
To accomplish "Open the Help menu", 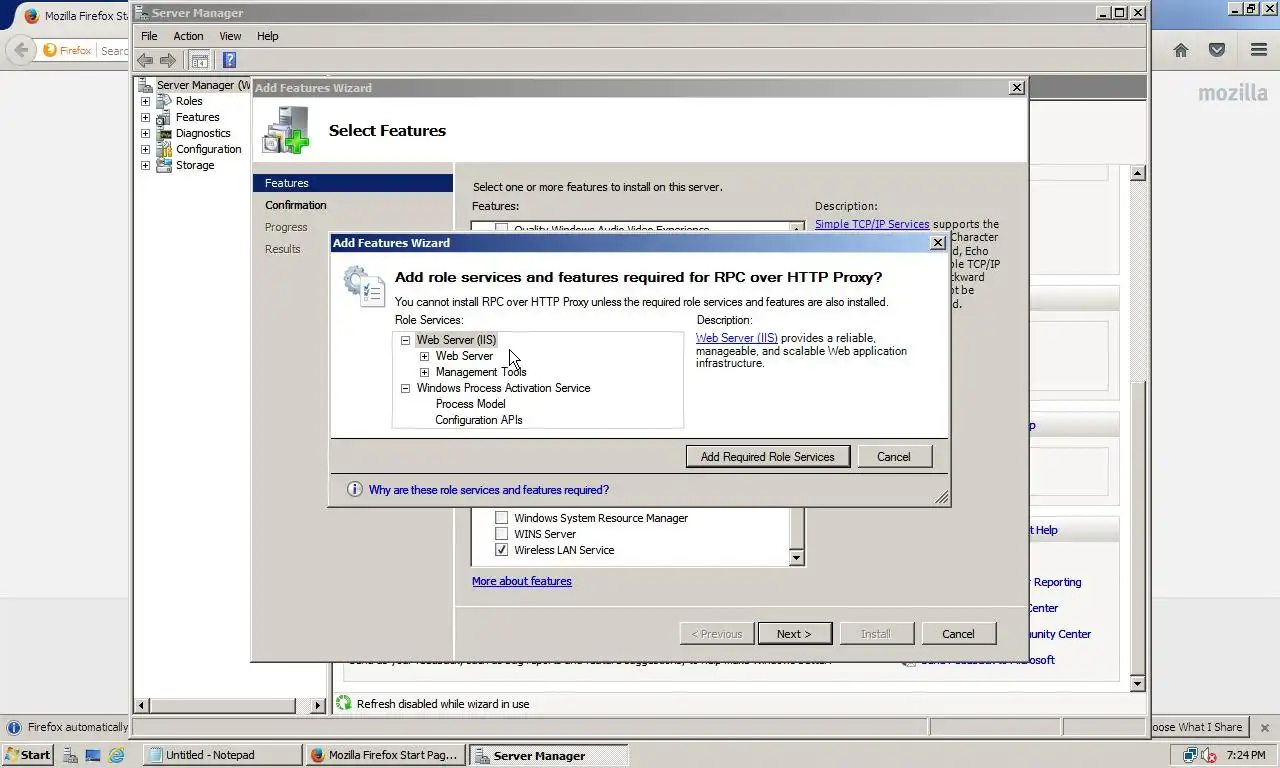I will pyautogui.click(x=267, y=36).
